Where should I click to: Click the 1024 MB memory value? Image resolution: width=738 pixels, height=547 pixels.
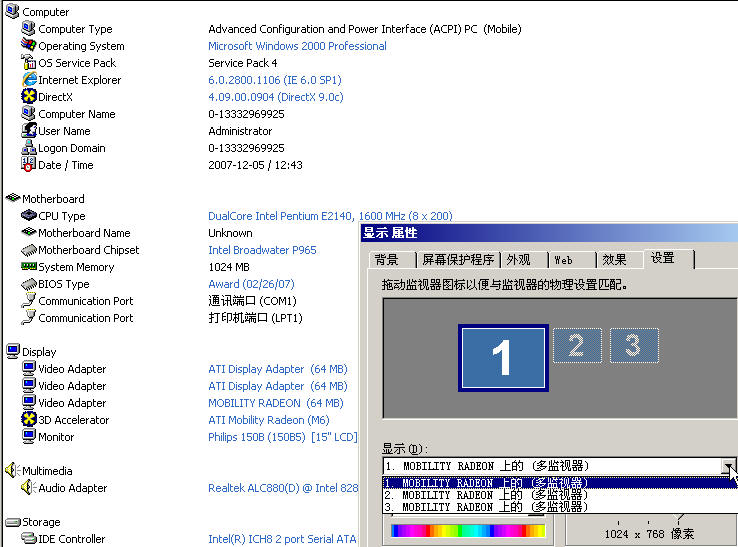pos(229,267)
